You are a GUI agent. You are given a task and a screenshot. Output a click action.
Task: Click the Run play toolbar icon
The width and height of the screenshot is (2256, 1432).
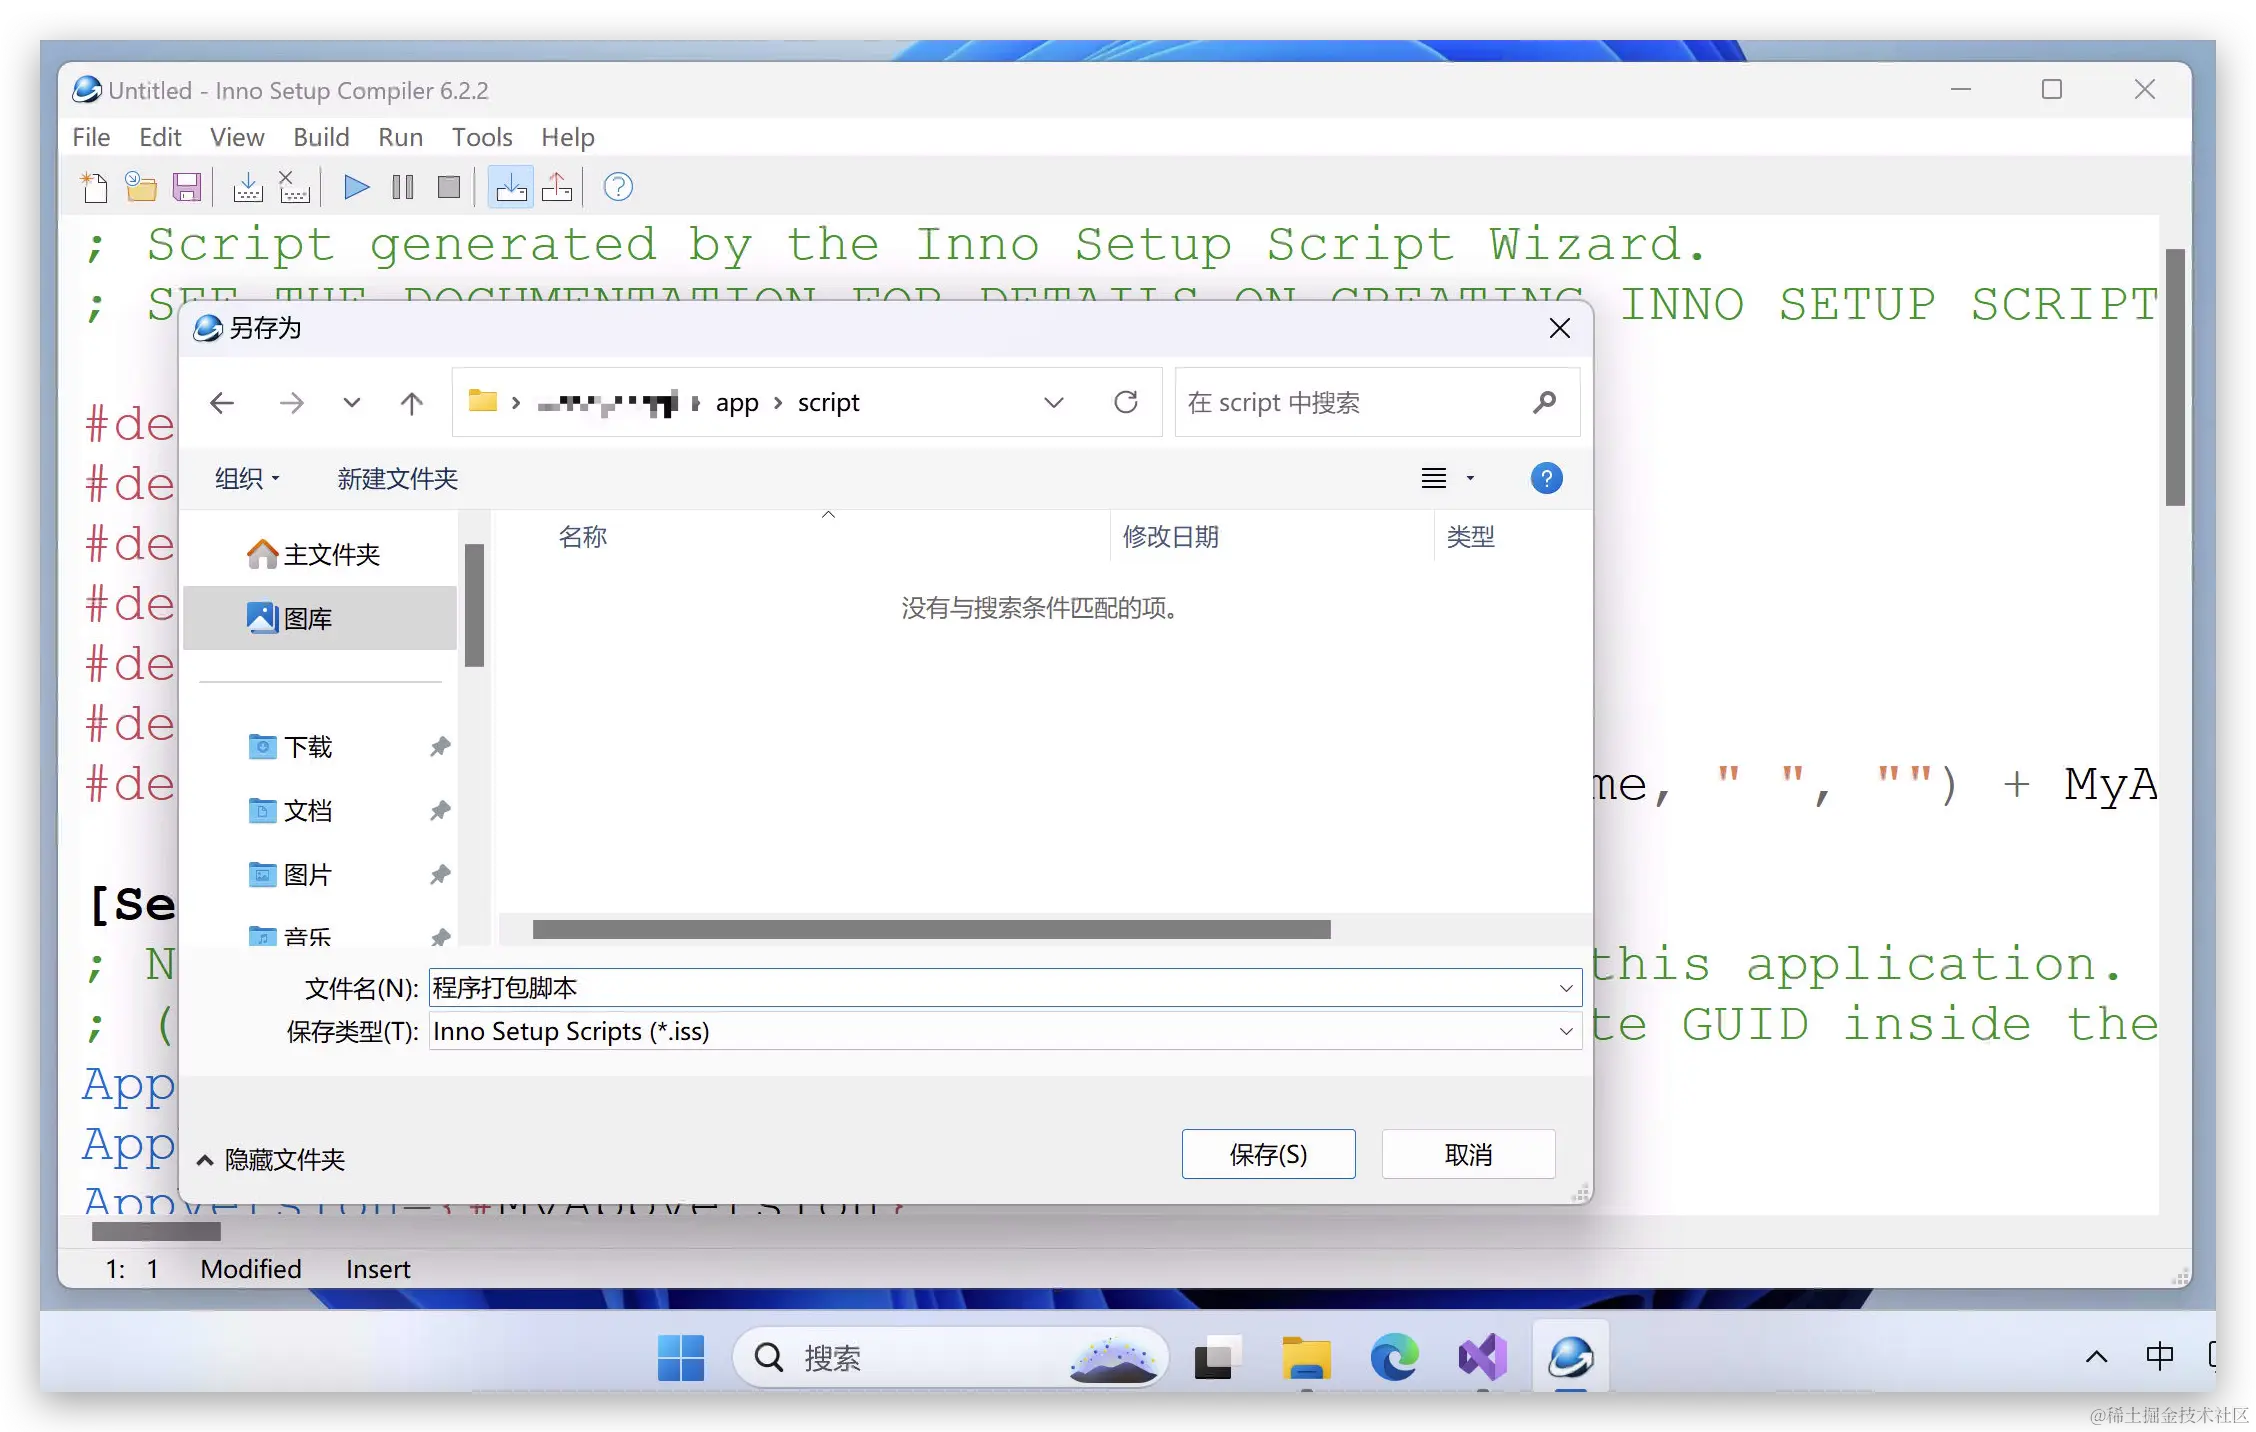(x=357, y=187)
